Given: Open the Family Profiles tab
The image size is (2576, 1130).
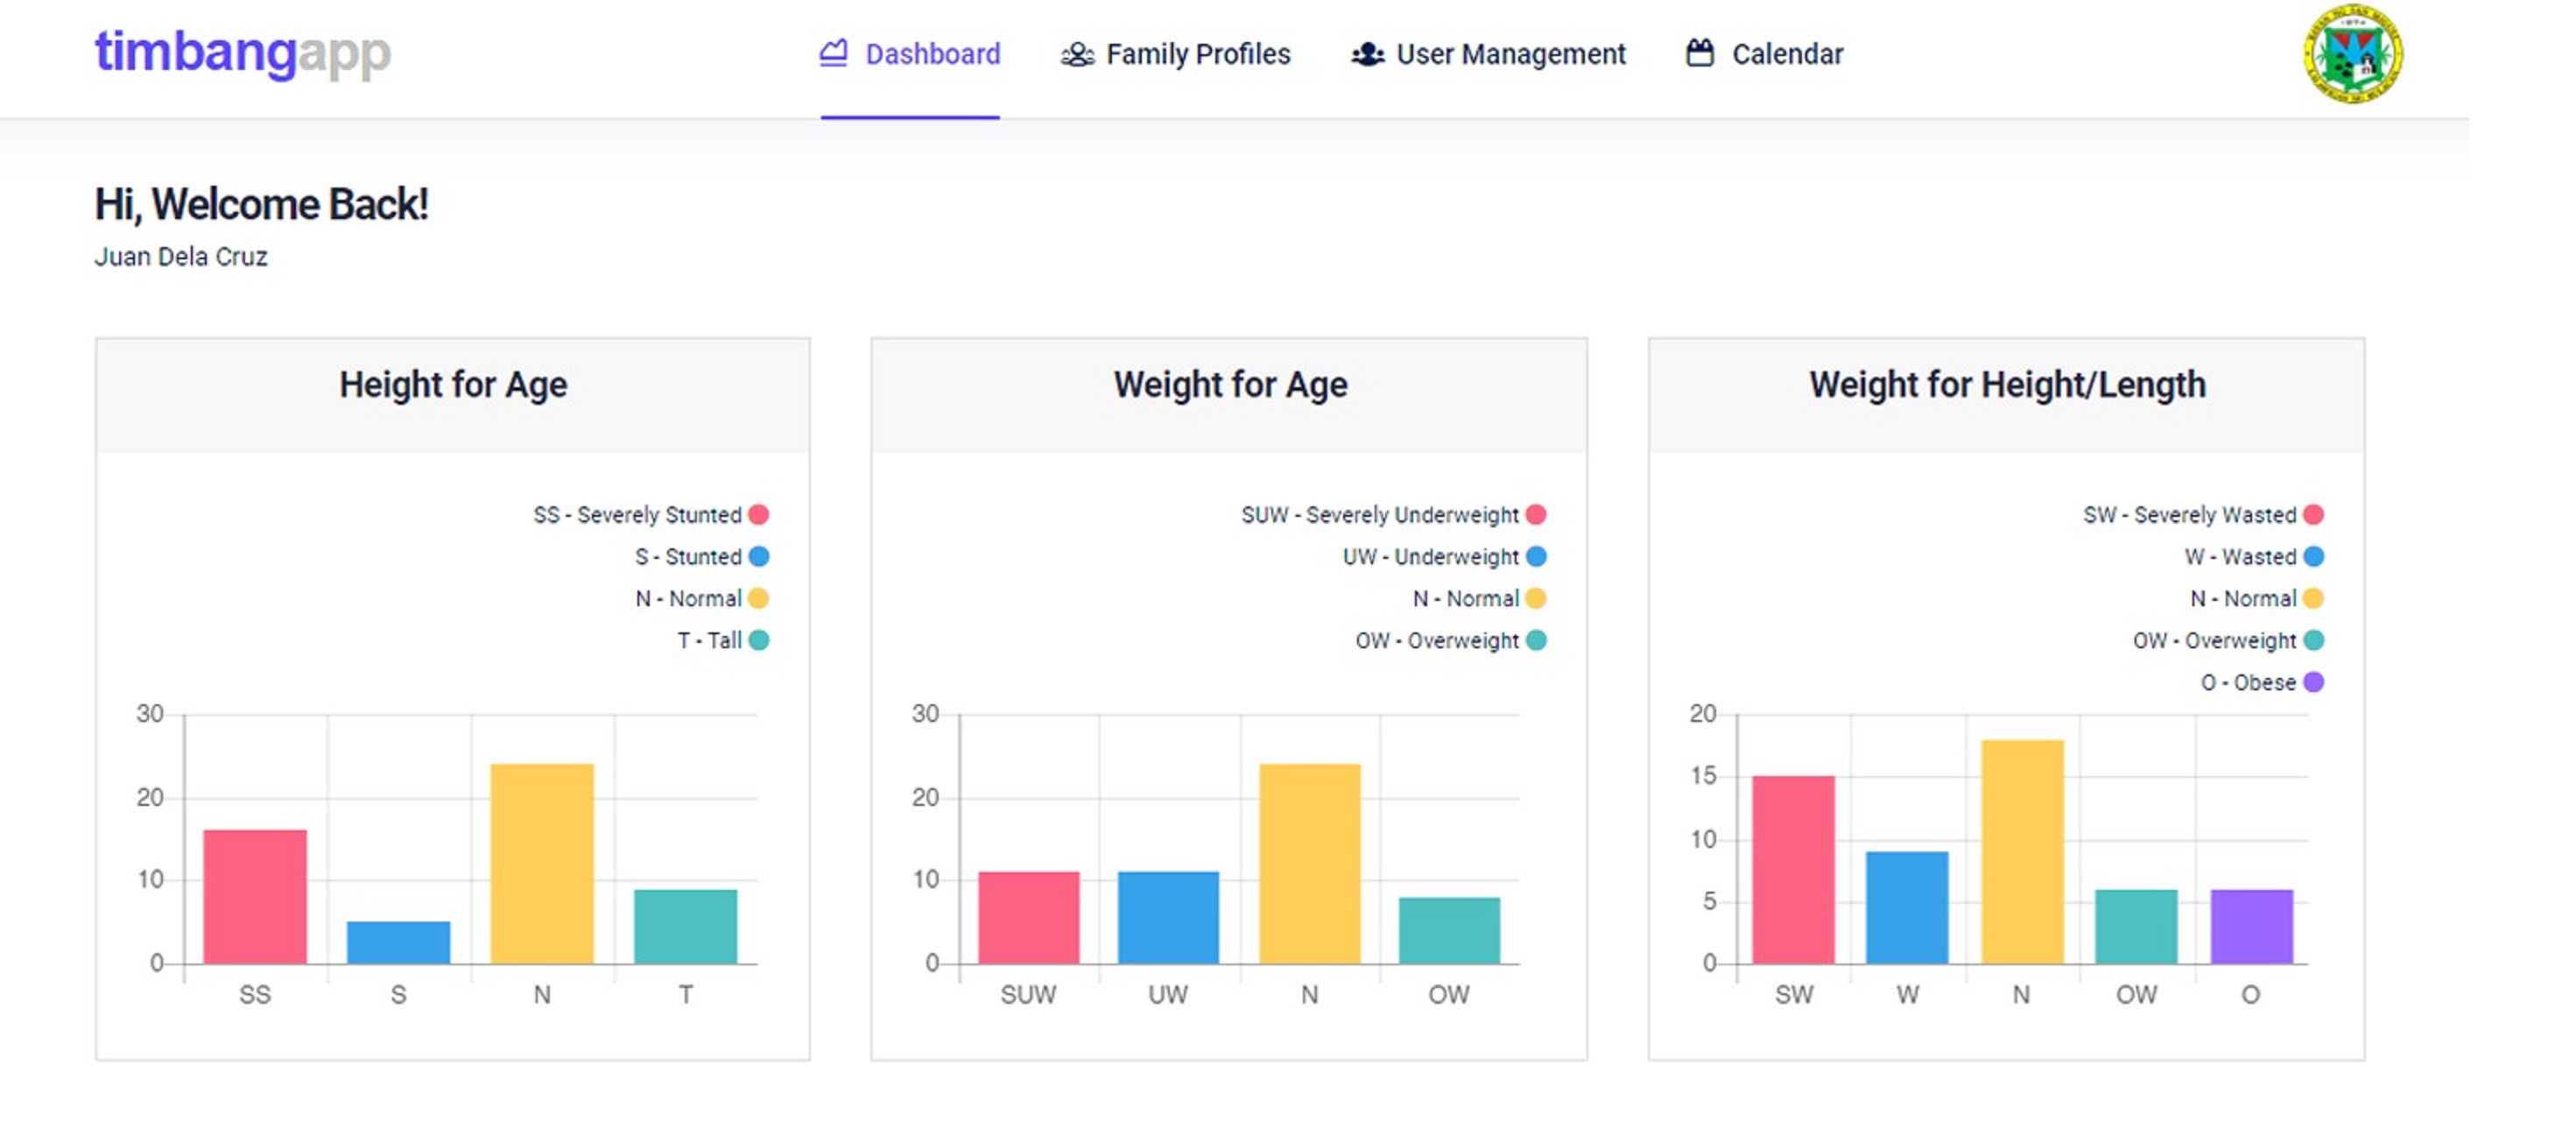Looking at the screenshot, I should 1197,54.
